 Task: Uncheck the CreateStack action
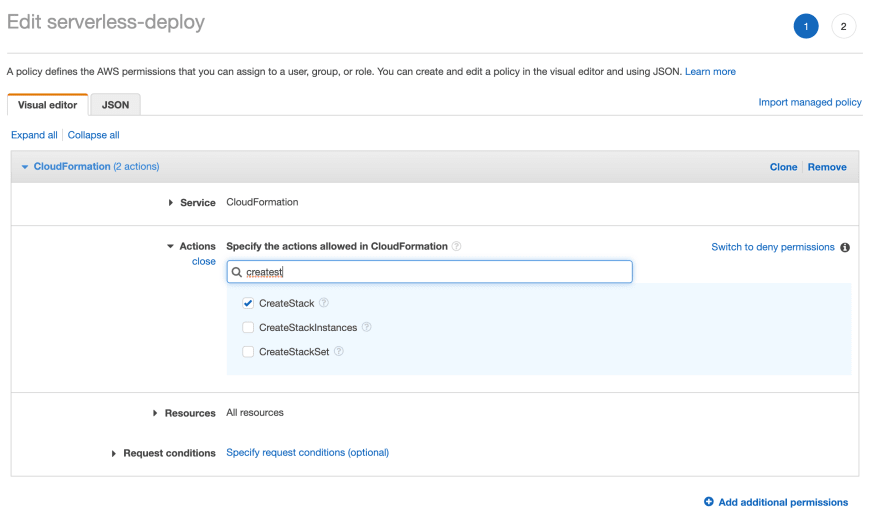coord(248,303)
